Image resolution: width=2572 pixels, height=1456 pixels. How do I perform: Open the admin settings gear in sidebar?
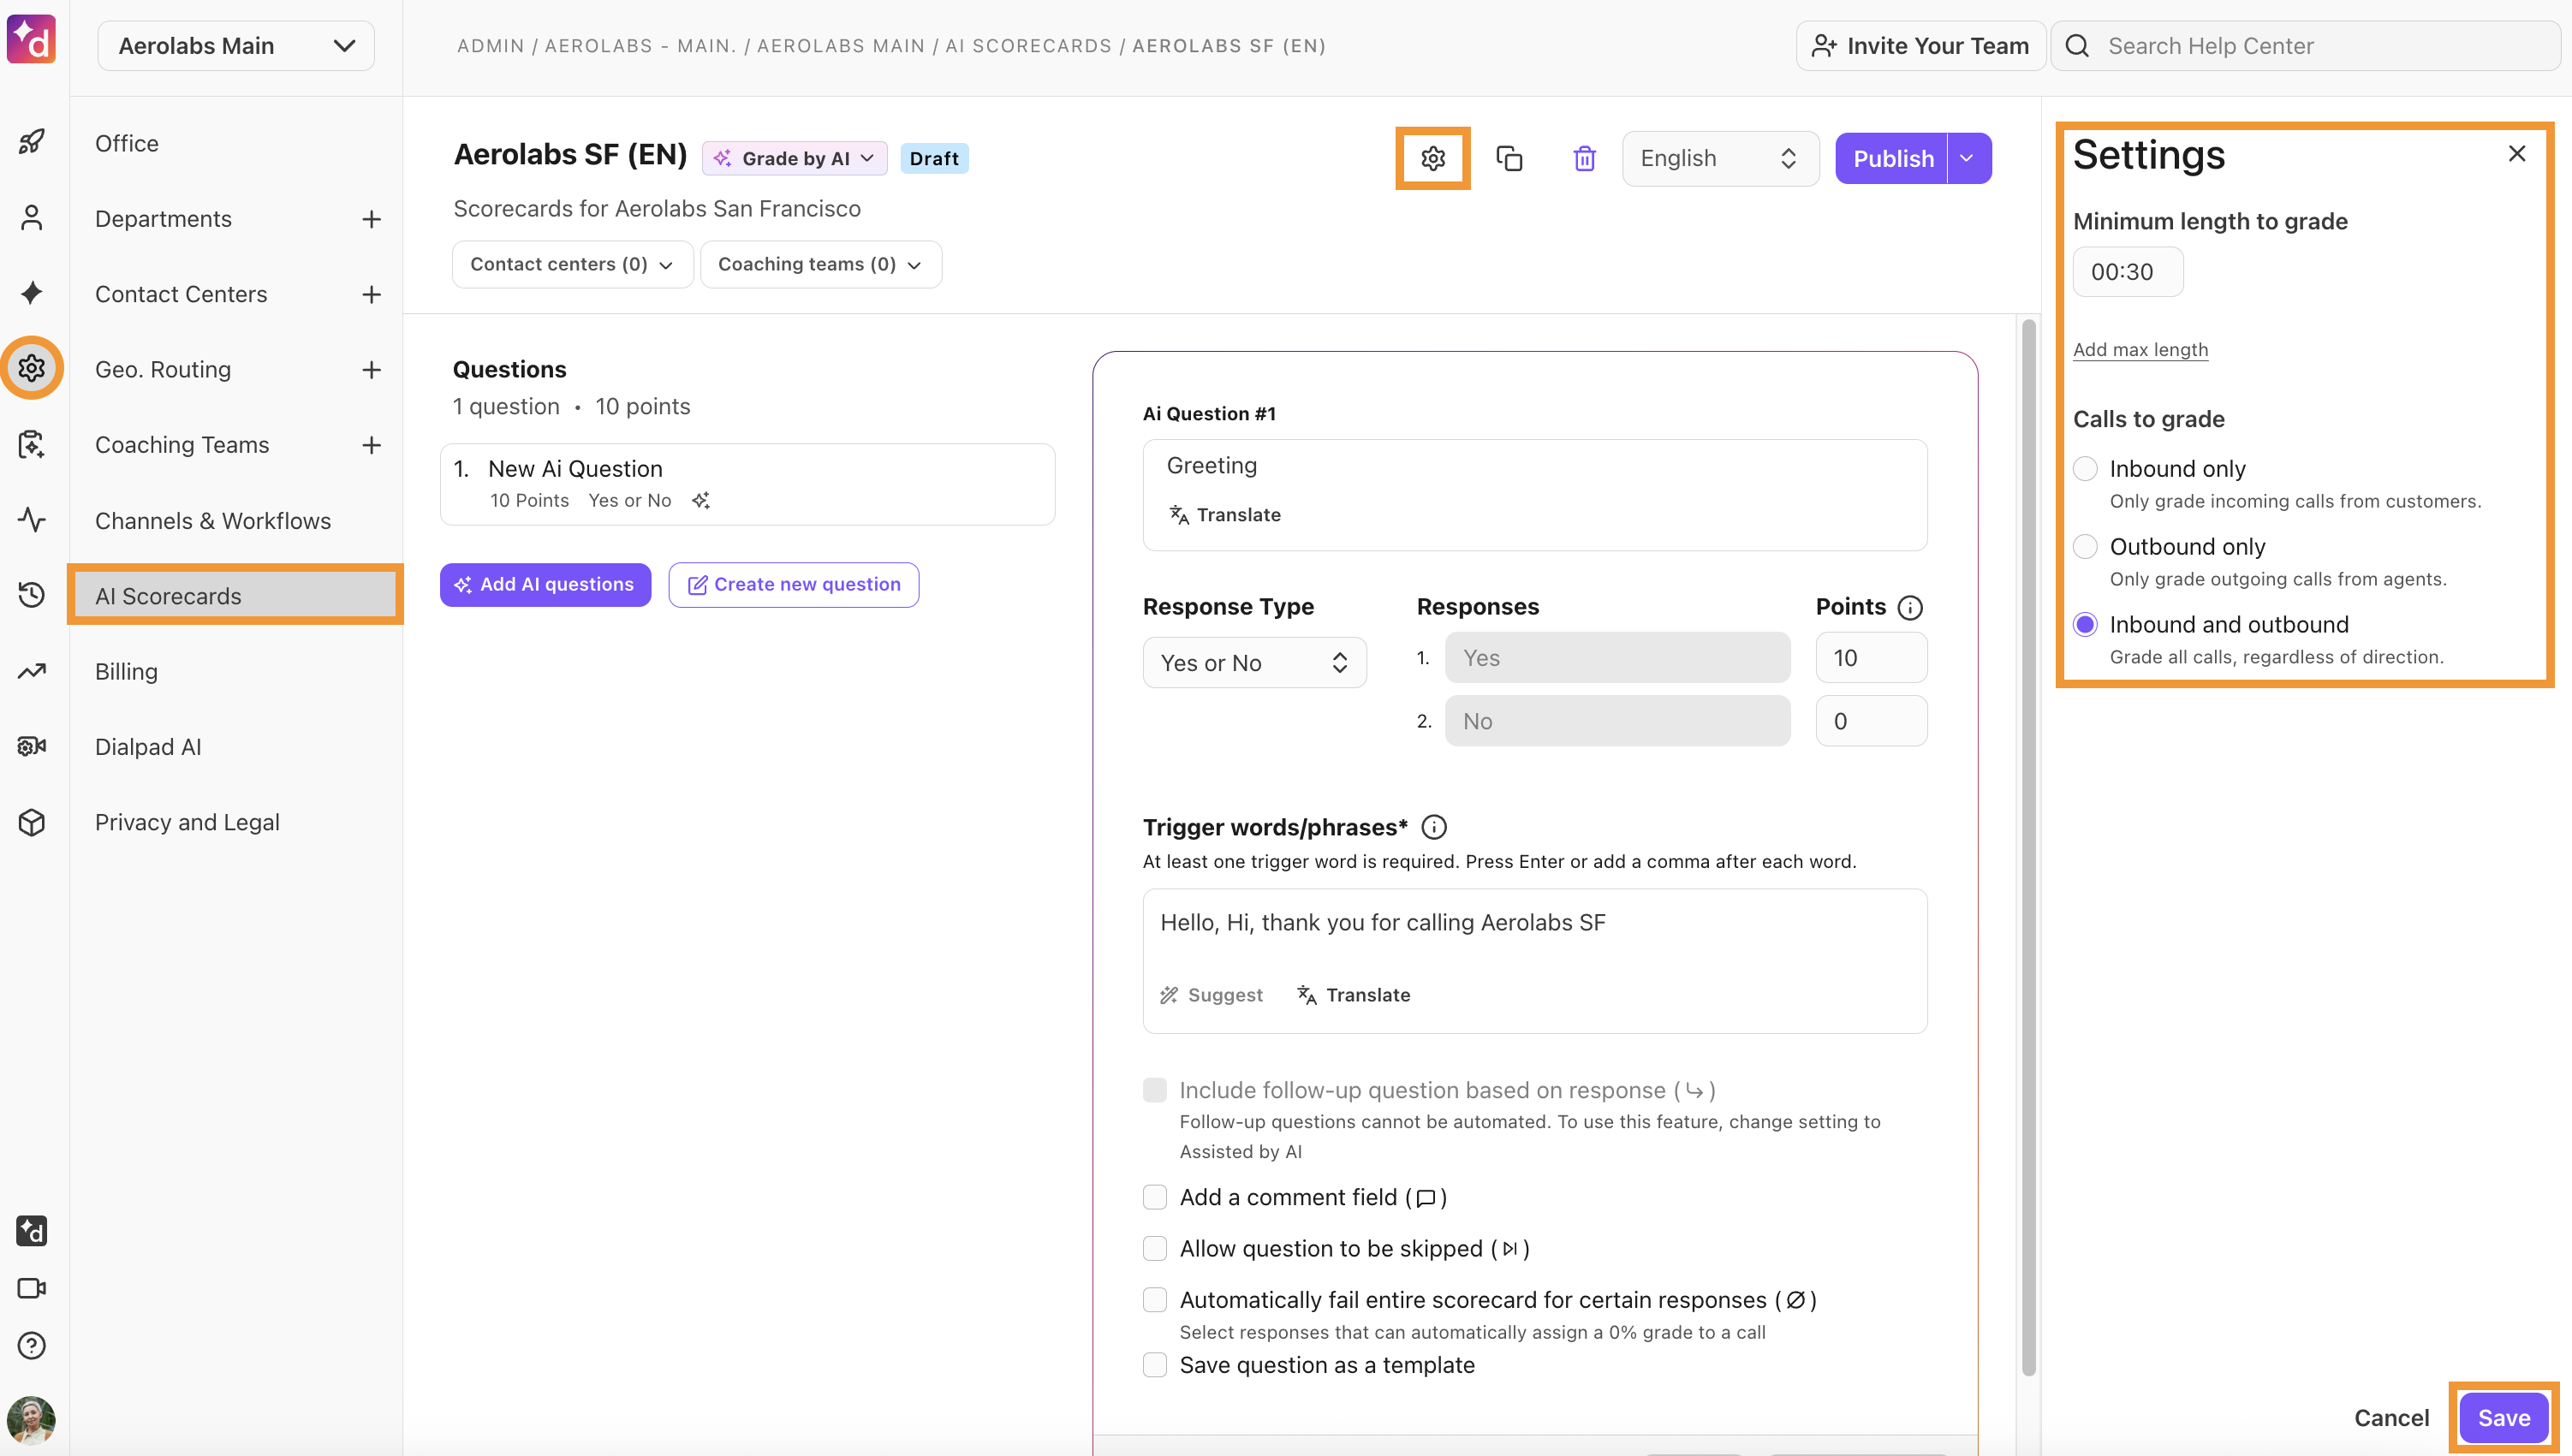tap(32, 368)
